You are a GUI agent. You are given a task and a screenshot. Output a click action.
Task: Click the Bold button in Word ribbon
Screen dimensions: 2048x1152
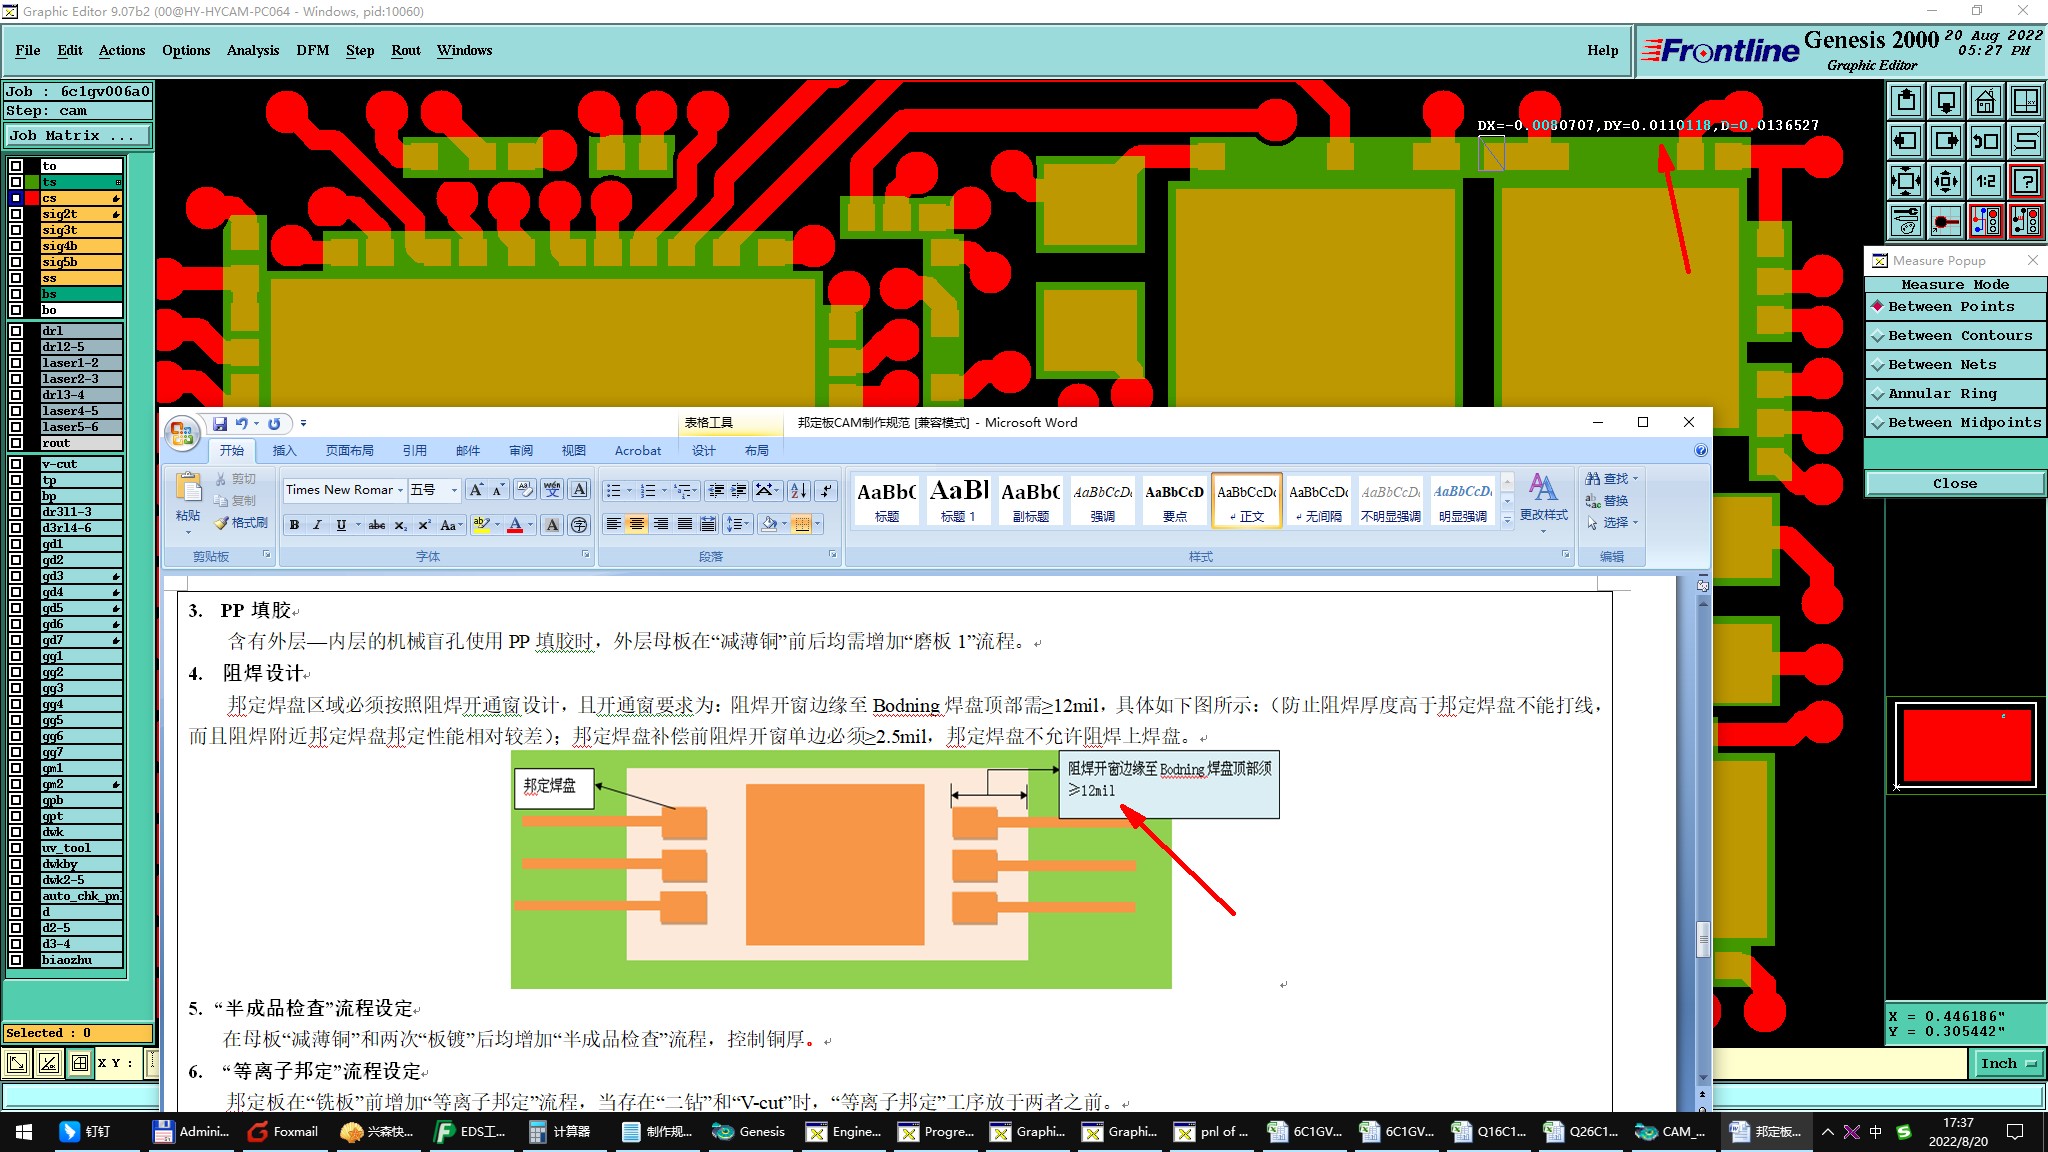(294, 525)
